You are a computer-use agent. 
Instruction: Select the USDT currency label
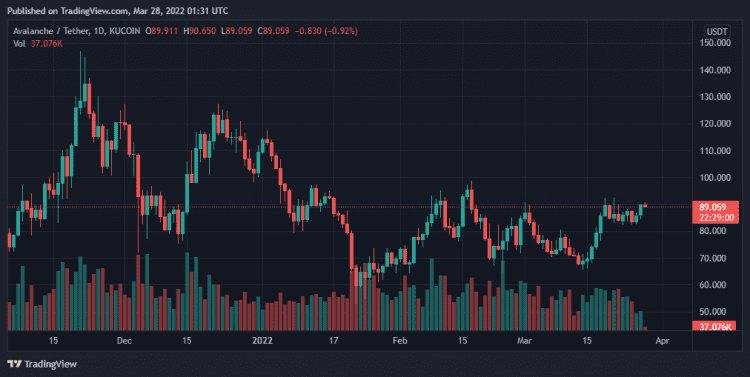pyautogui.click(x=717, y=32)
